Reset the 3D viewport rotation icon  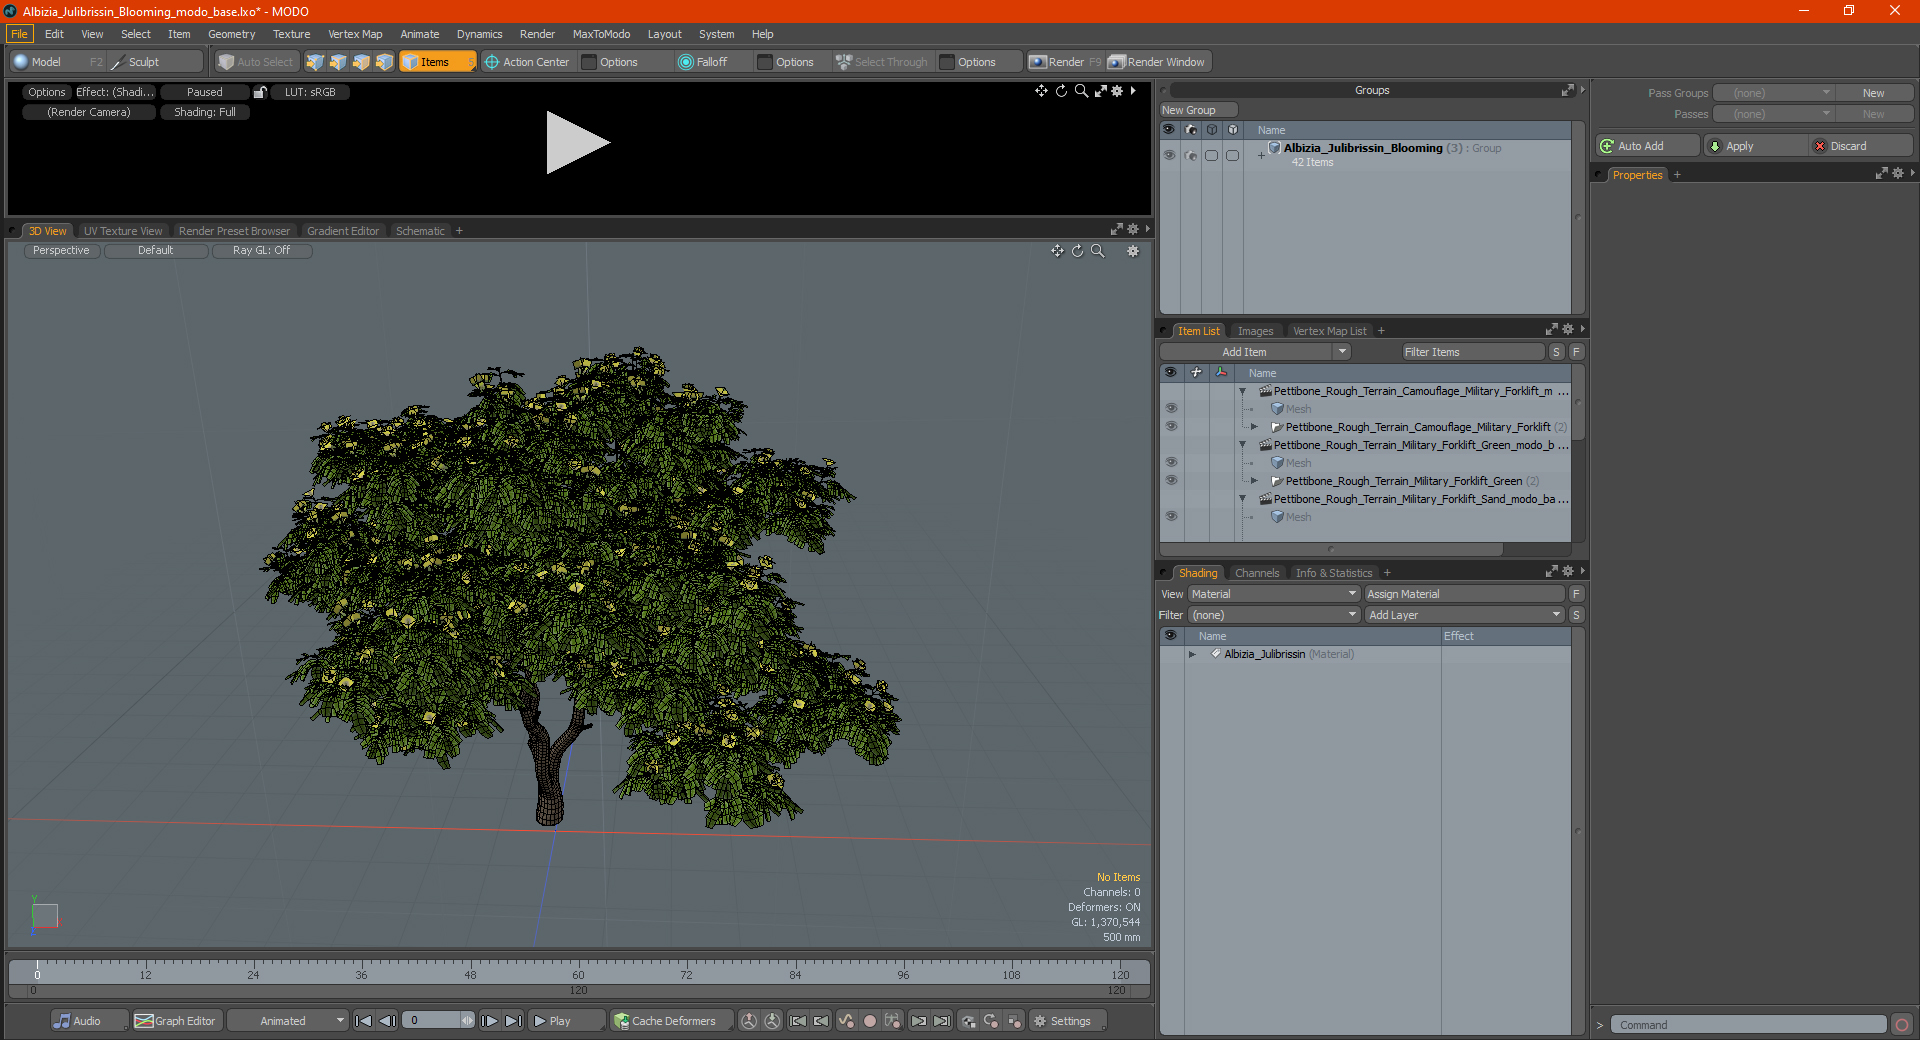[1078, 251]
